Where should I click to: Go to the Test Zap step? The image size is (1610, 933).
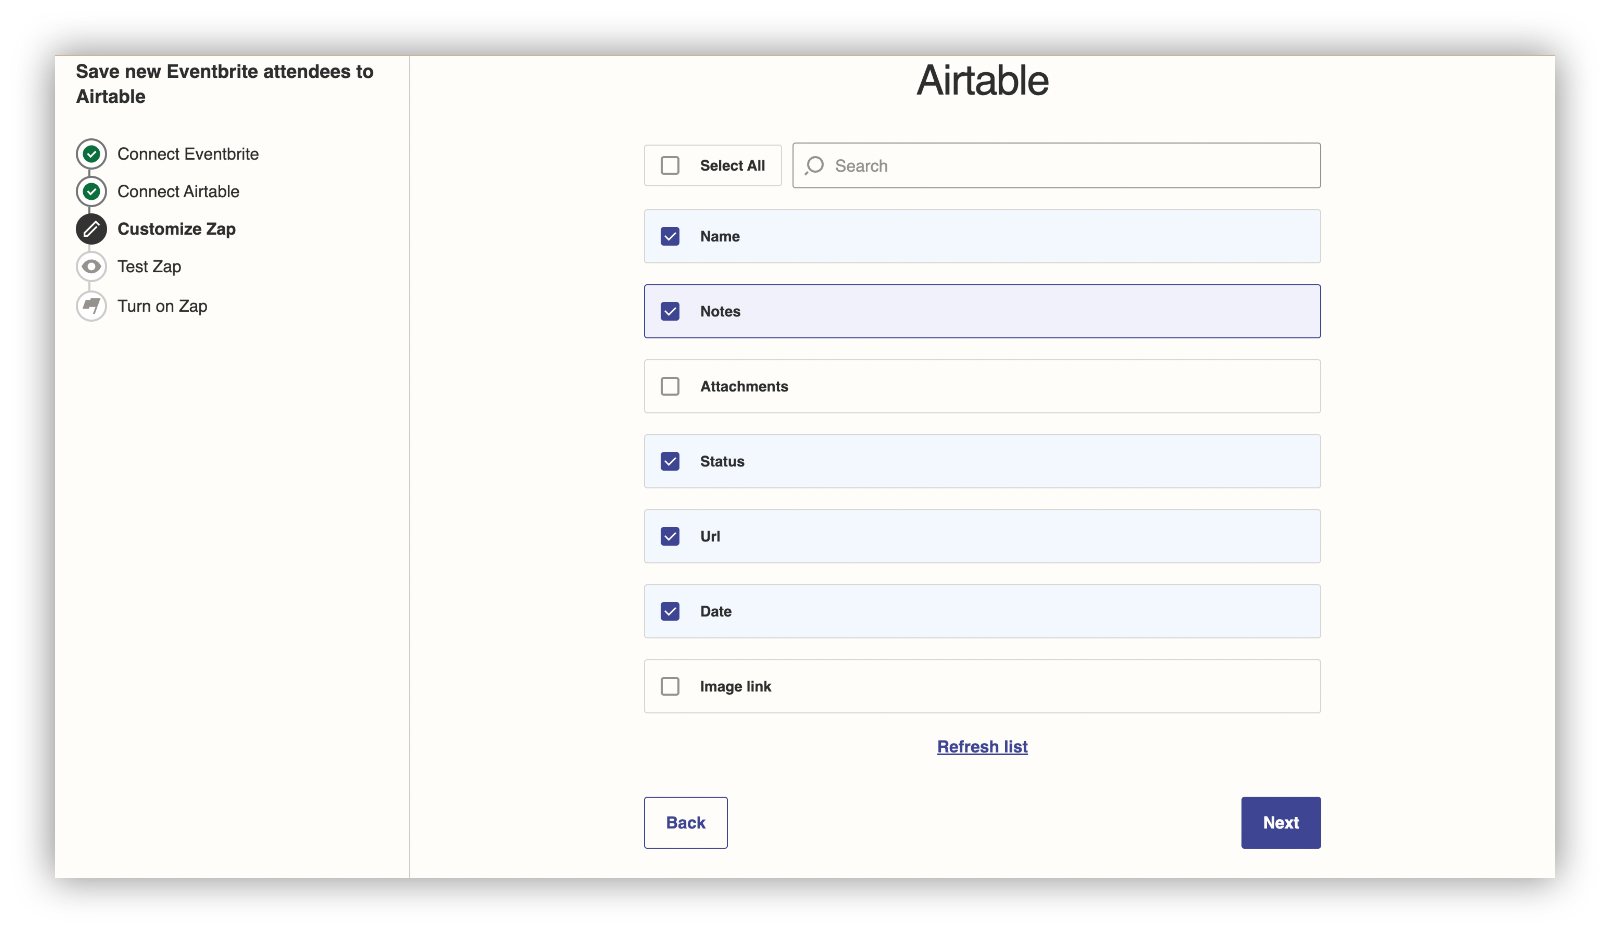(x=149, y=266)
